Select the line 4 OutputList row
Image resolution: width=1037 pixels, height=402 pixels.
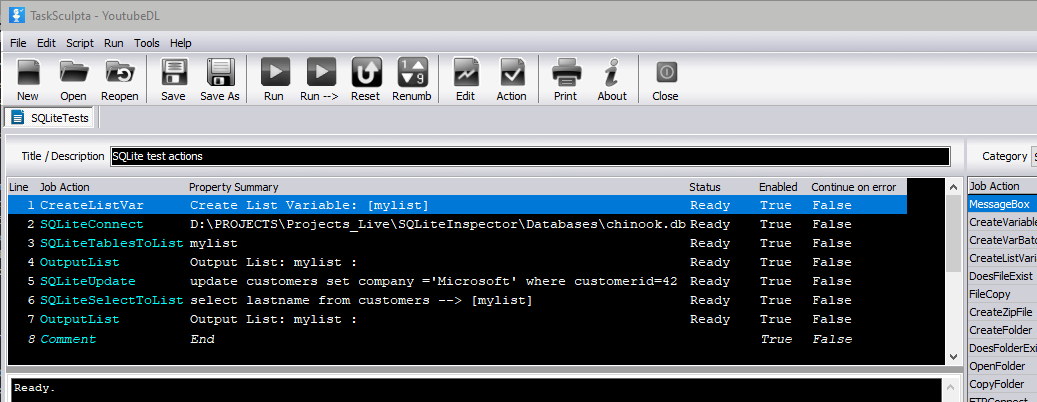(457, 262)
